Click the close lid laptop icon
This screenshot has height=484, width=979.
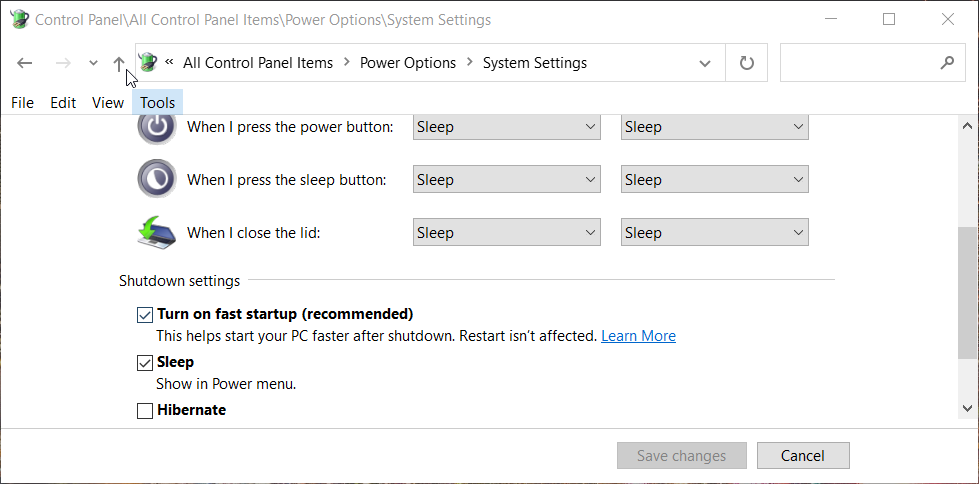[x=157, y=232]
